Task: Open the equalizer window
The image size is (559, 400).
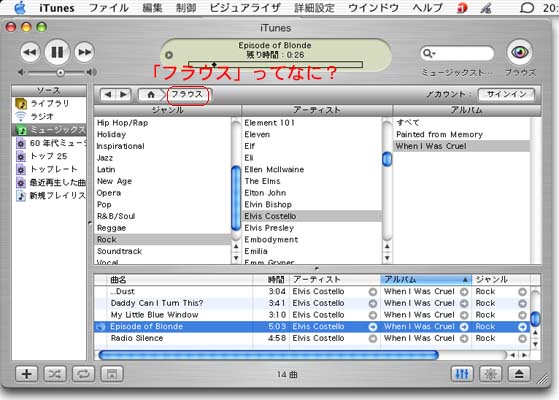Action: [462, 374]
